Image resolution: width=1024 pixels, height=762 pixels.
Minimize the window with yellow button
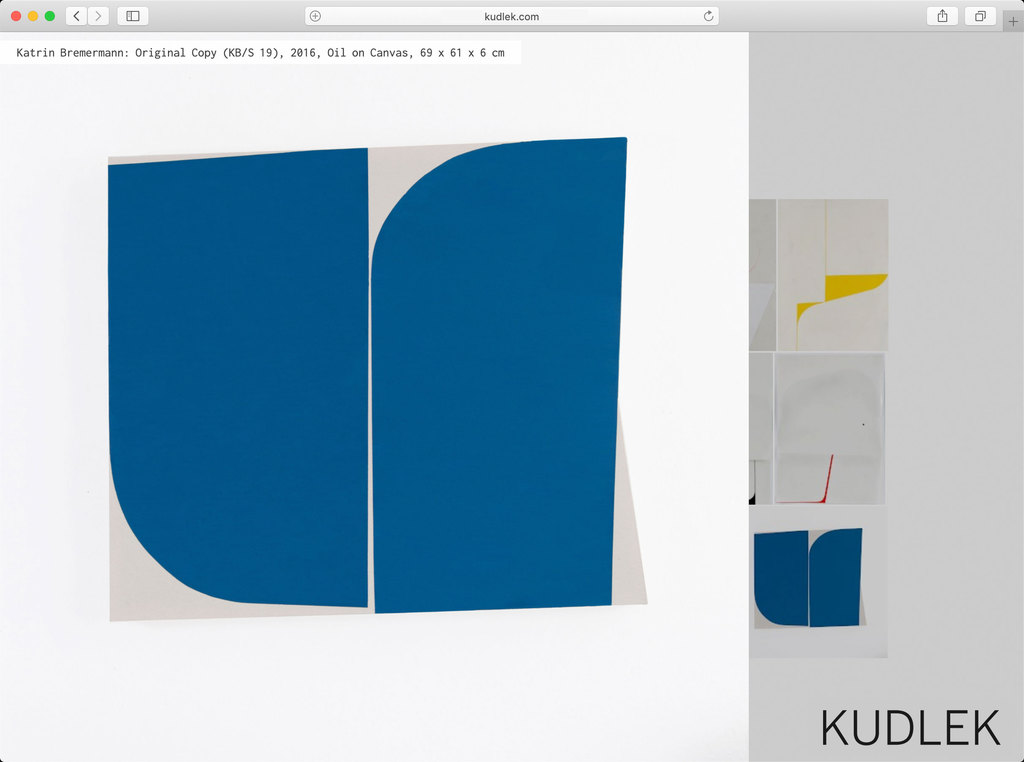[x=33, y=16]
